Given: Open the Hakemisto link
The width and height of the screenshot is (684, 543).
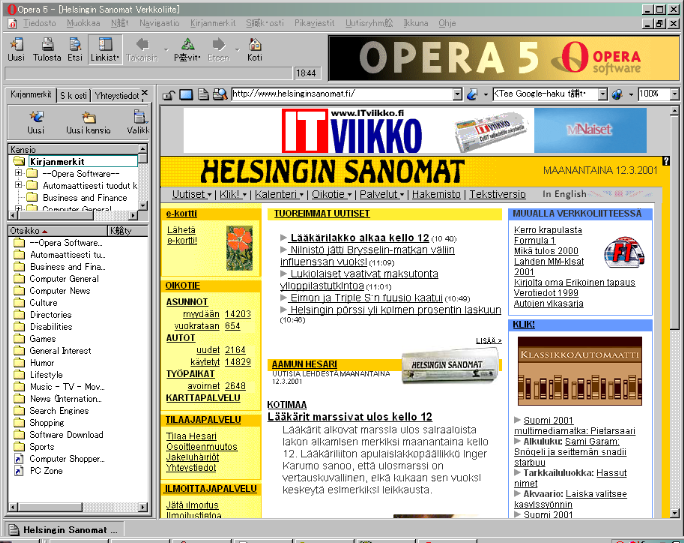Looking at the screenshot, I should 436,195.
